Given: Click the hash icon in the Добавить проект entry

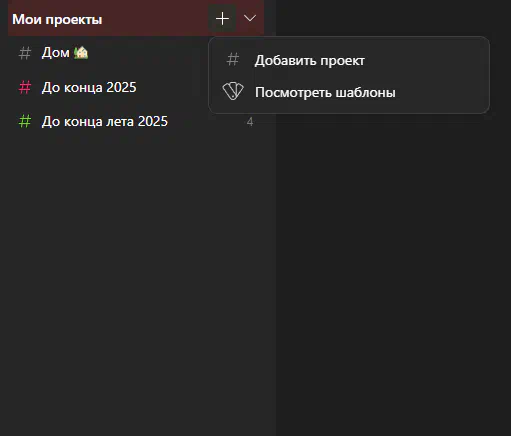Looking at the screenshot, I should point(233,60).
